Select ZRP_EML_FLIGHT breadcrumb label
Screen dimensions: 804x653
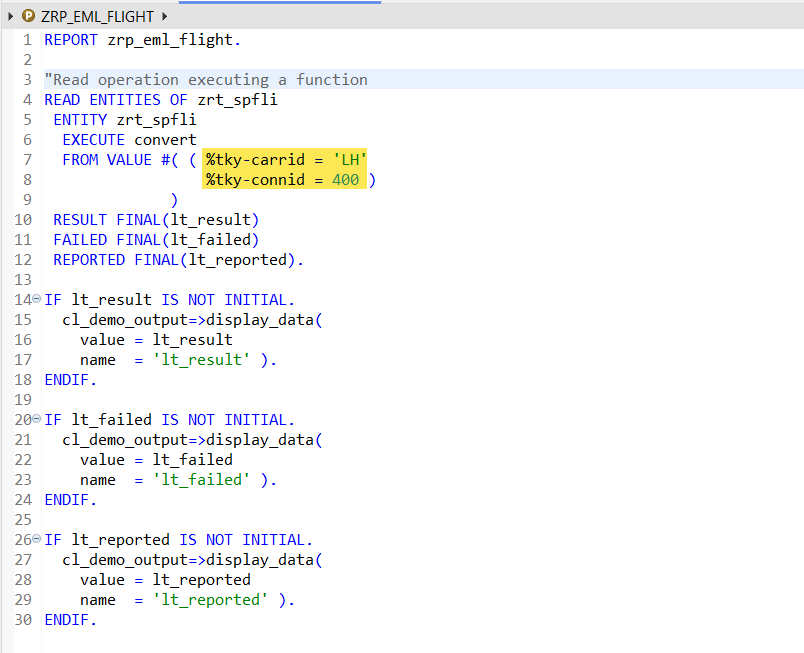coord(97,17)
